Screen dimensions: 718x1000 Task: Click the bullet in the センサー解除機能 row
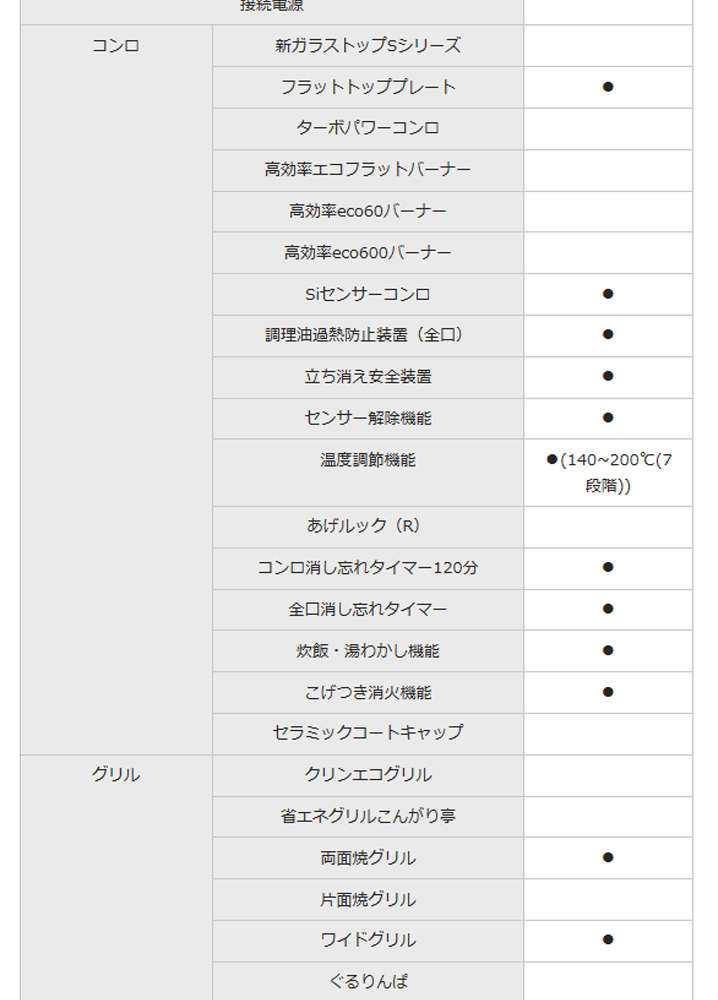click(x=608, y=418)
